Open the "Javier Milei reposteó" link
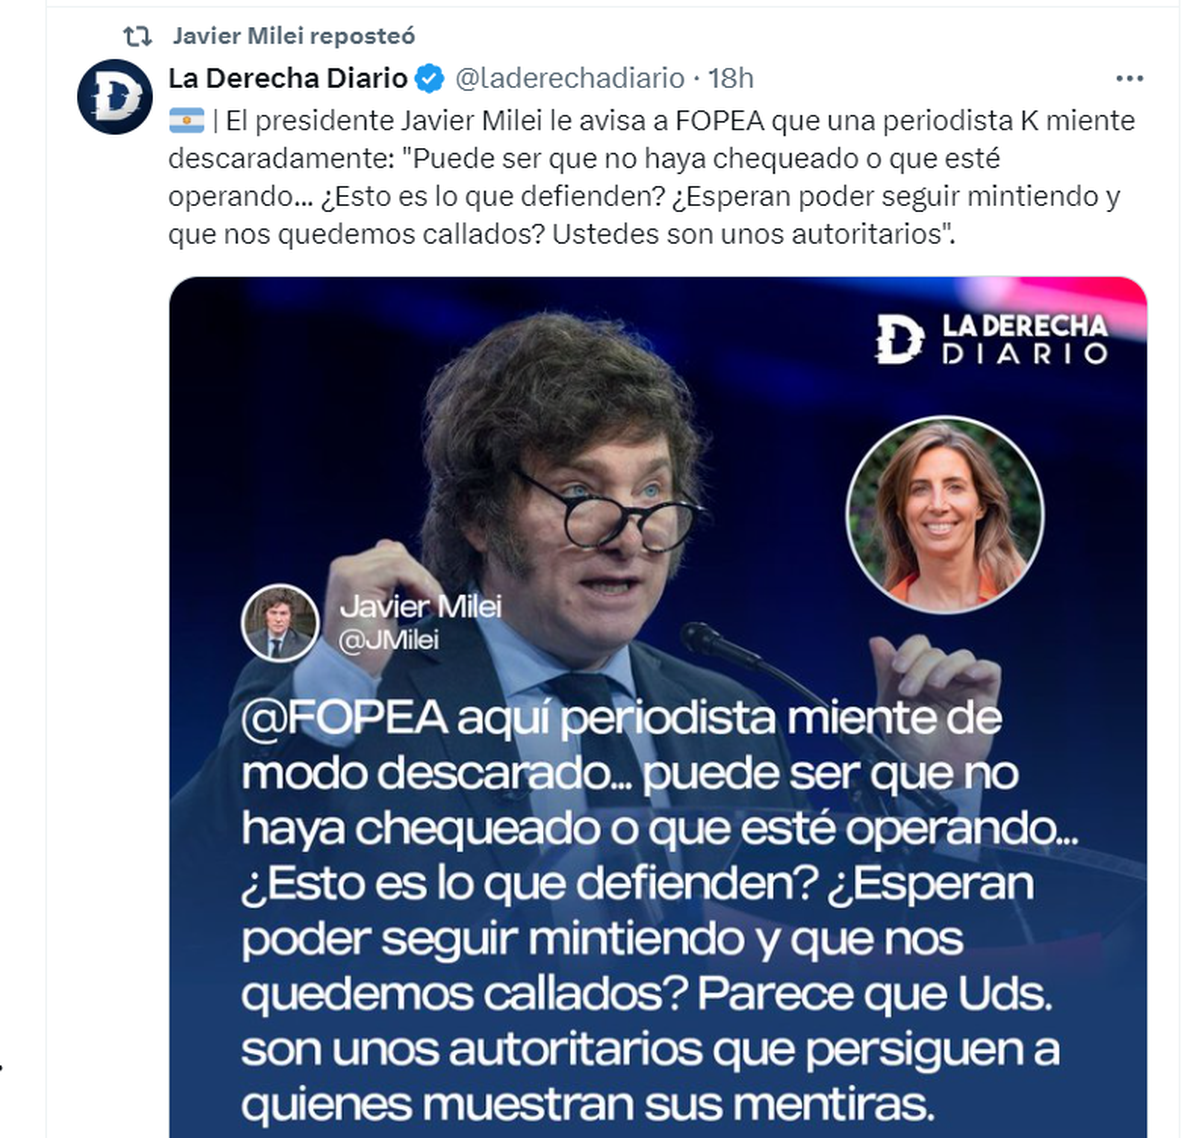 [x=293, y=36]
